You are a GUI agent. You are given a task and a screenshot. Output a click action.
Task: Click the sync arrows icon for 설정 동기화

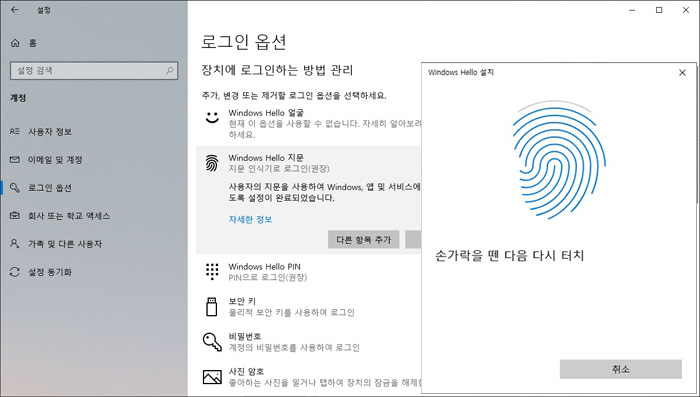[15, 272]
